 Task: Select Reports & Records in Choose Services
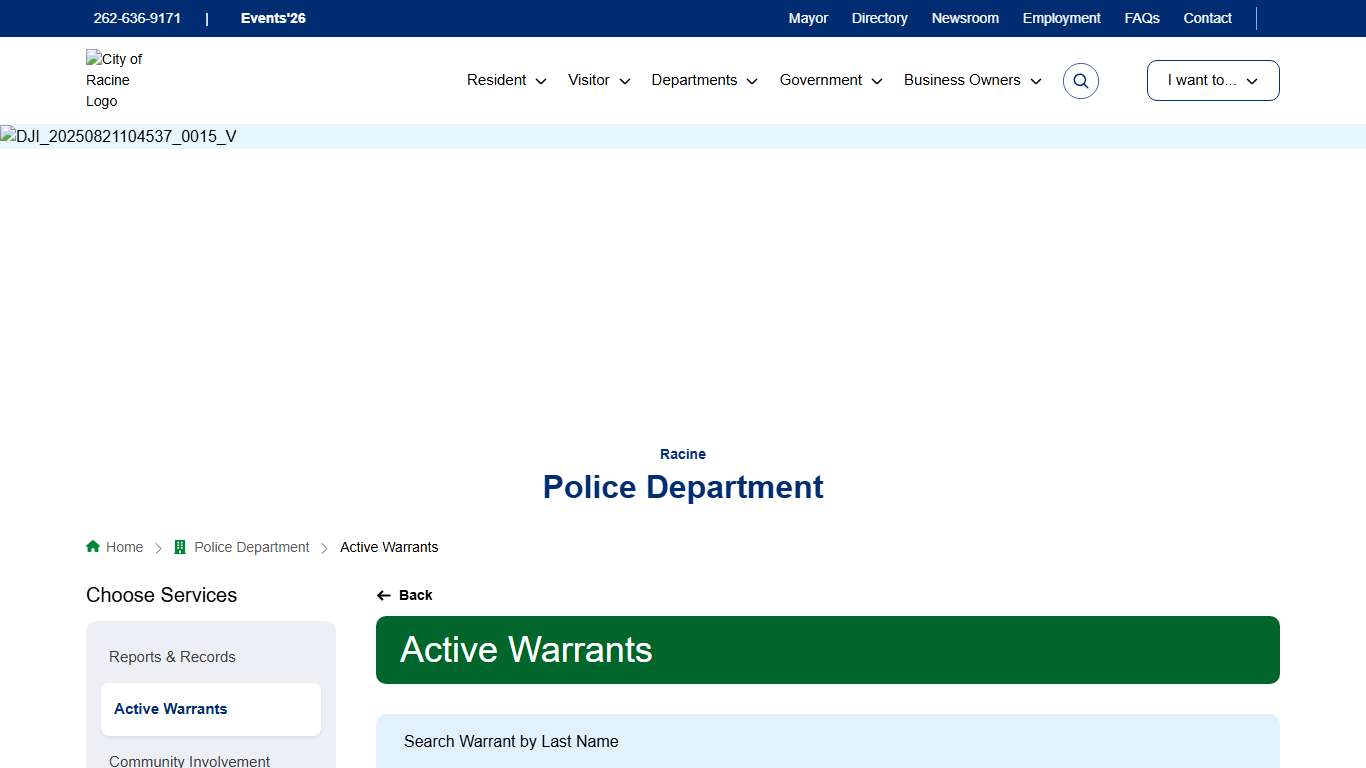click(172, 657)
